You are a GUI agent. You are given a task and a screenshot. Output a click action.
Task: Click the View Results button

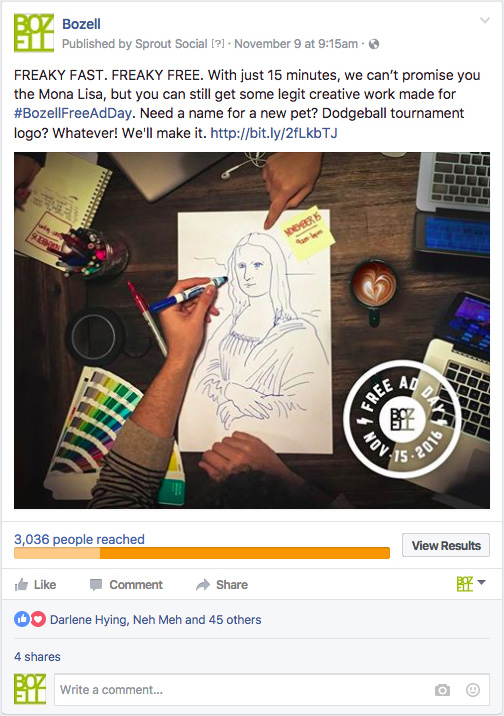(x=446, y=545)
